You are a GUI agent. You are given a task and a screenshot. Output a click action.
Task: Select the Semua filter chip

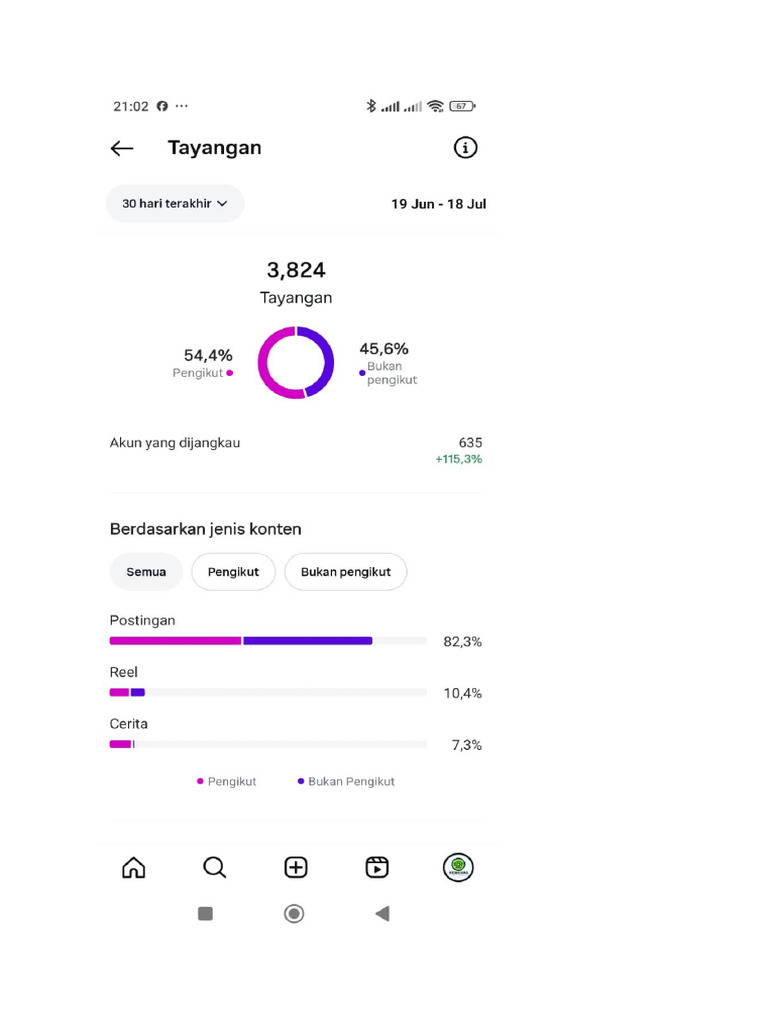pos(146,572)
